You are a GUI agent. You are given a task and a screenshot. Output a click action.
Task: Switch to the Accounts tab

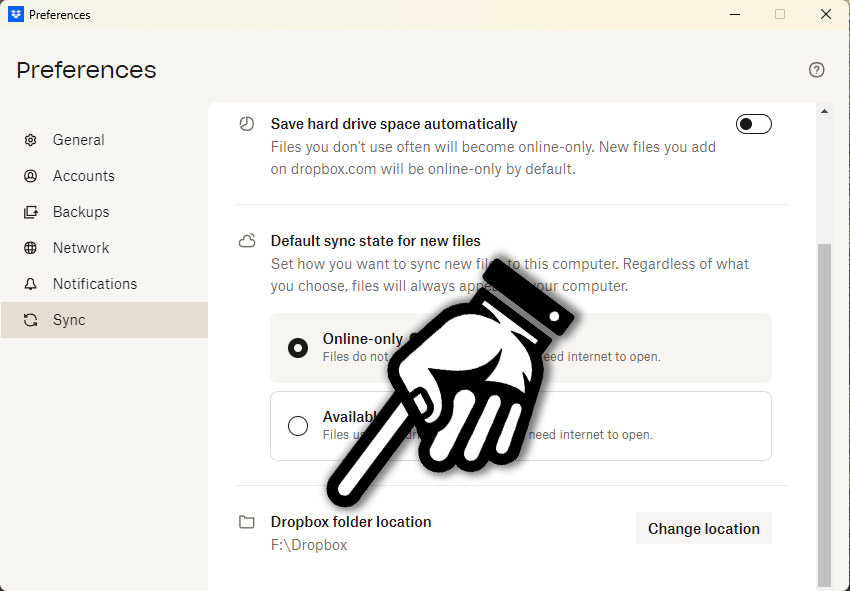coord(83,176)
